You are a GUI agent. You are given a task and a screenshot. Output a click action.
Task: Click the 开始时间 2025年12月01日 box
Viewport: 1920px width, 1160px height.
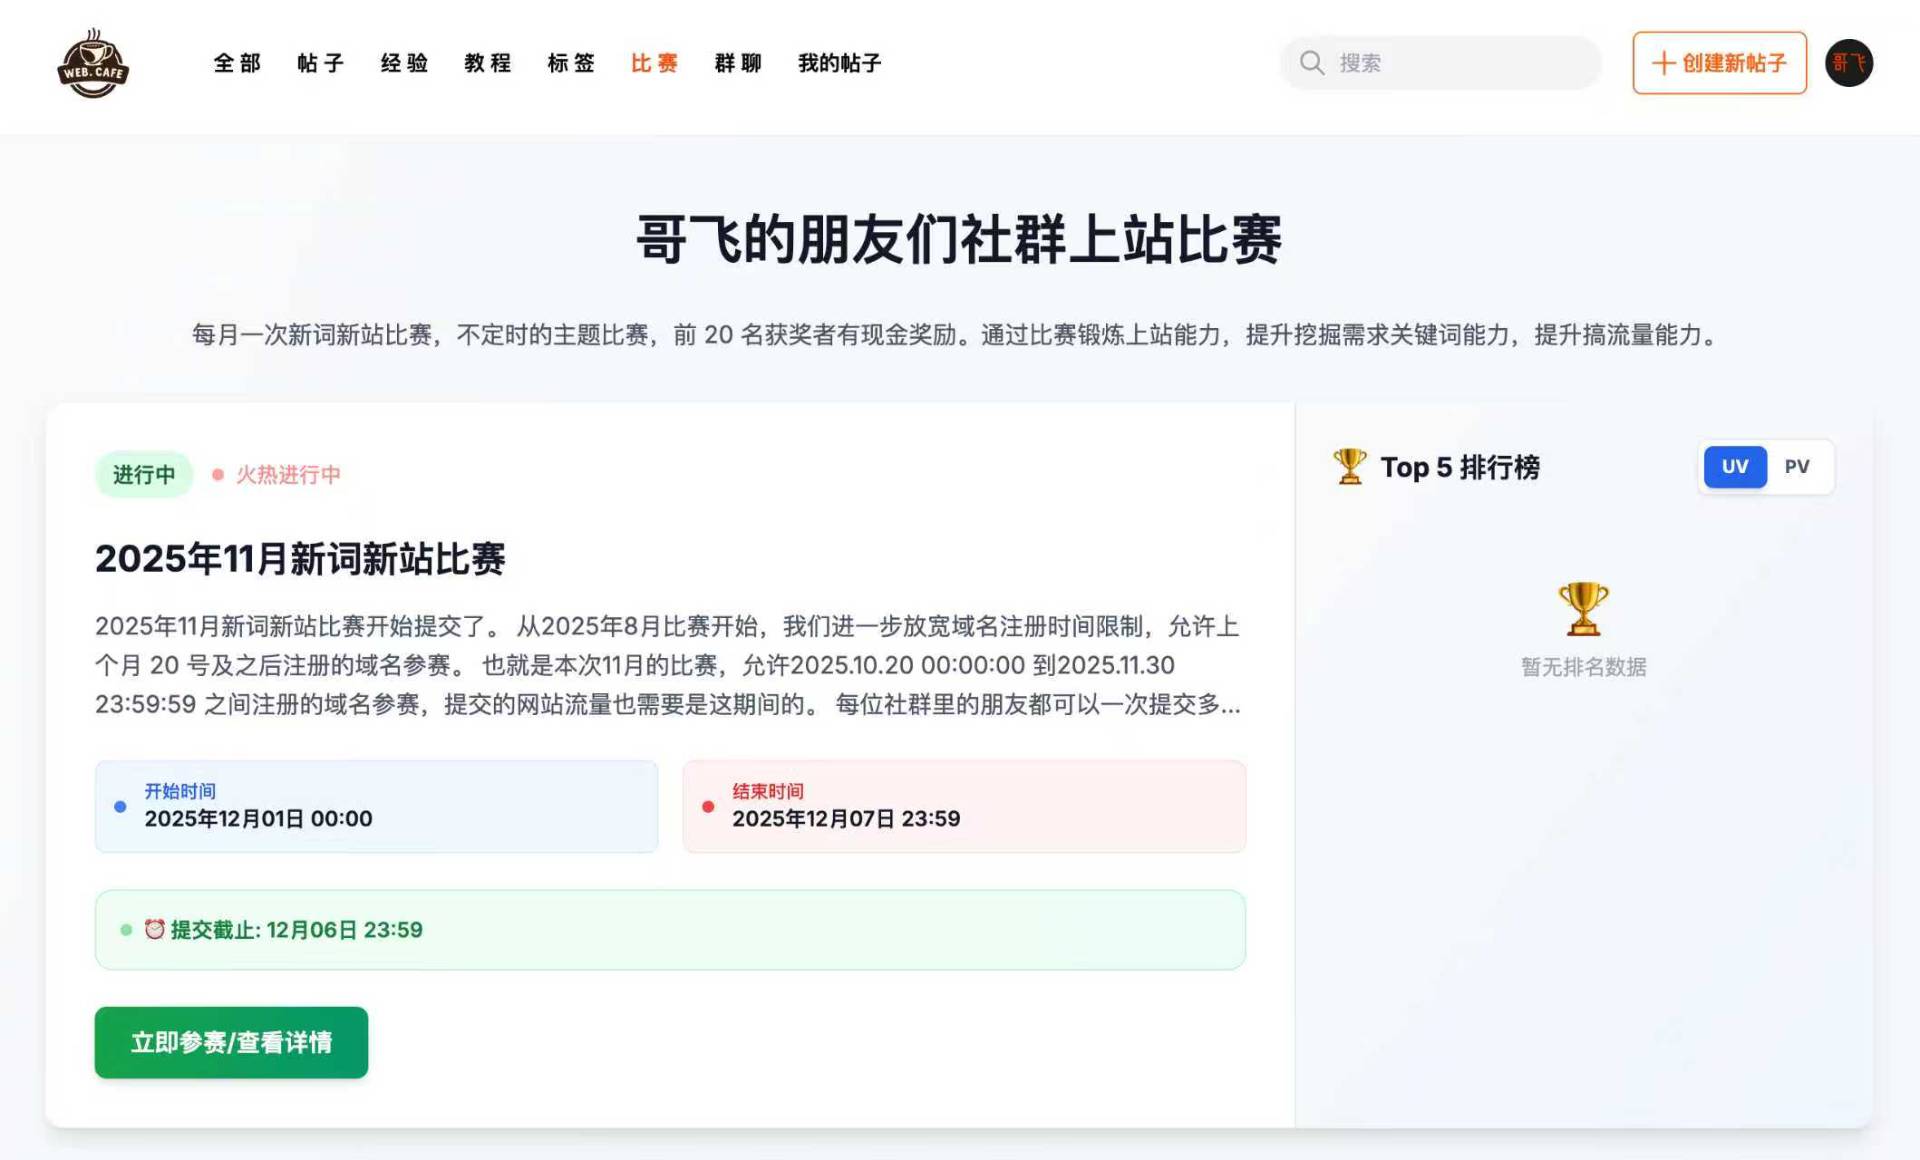click(x=376, y=806)
